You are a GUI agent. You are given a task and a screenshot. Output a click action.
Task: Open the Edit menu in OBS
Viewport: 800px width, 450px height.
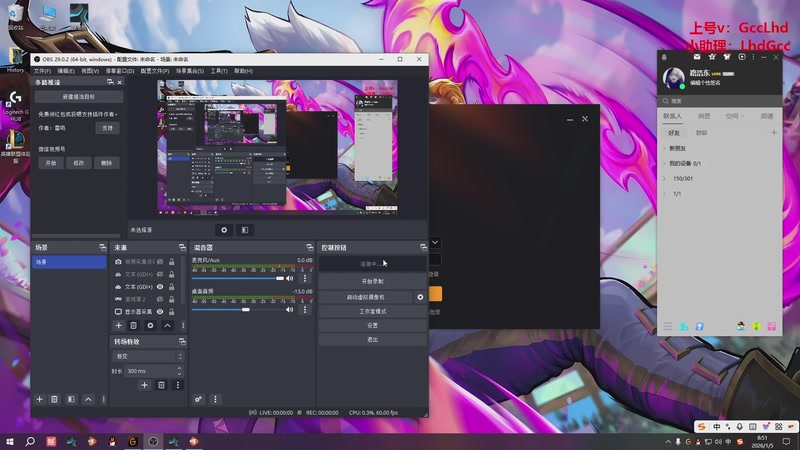[x=66, y=71]
